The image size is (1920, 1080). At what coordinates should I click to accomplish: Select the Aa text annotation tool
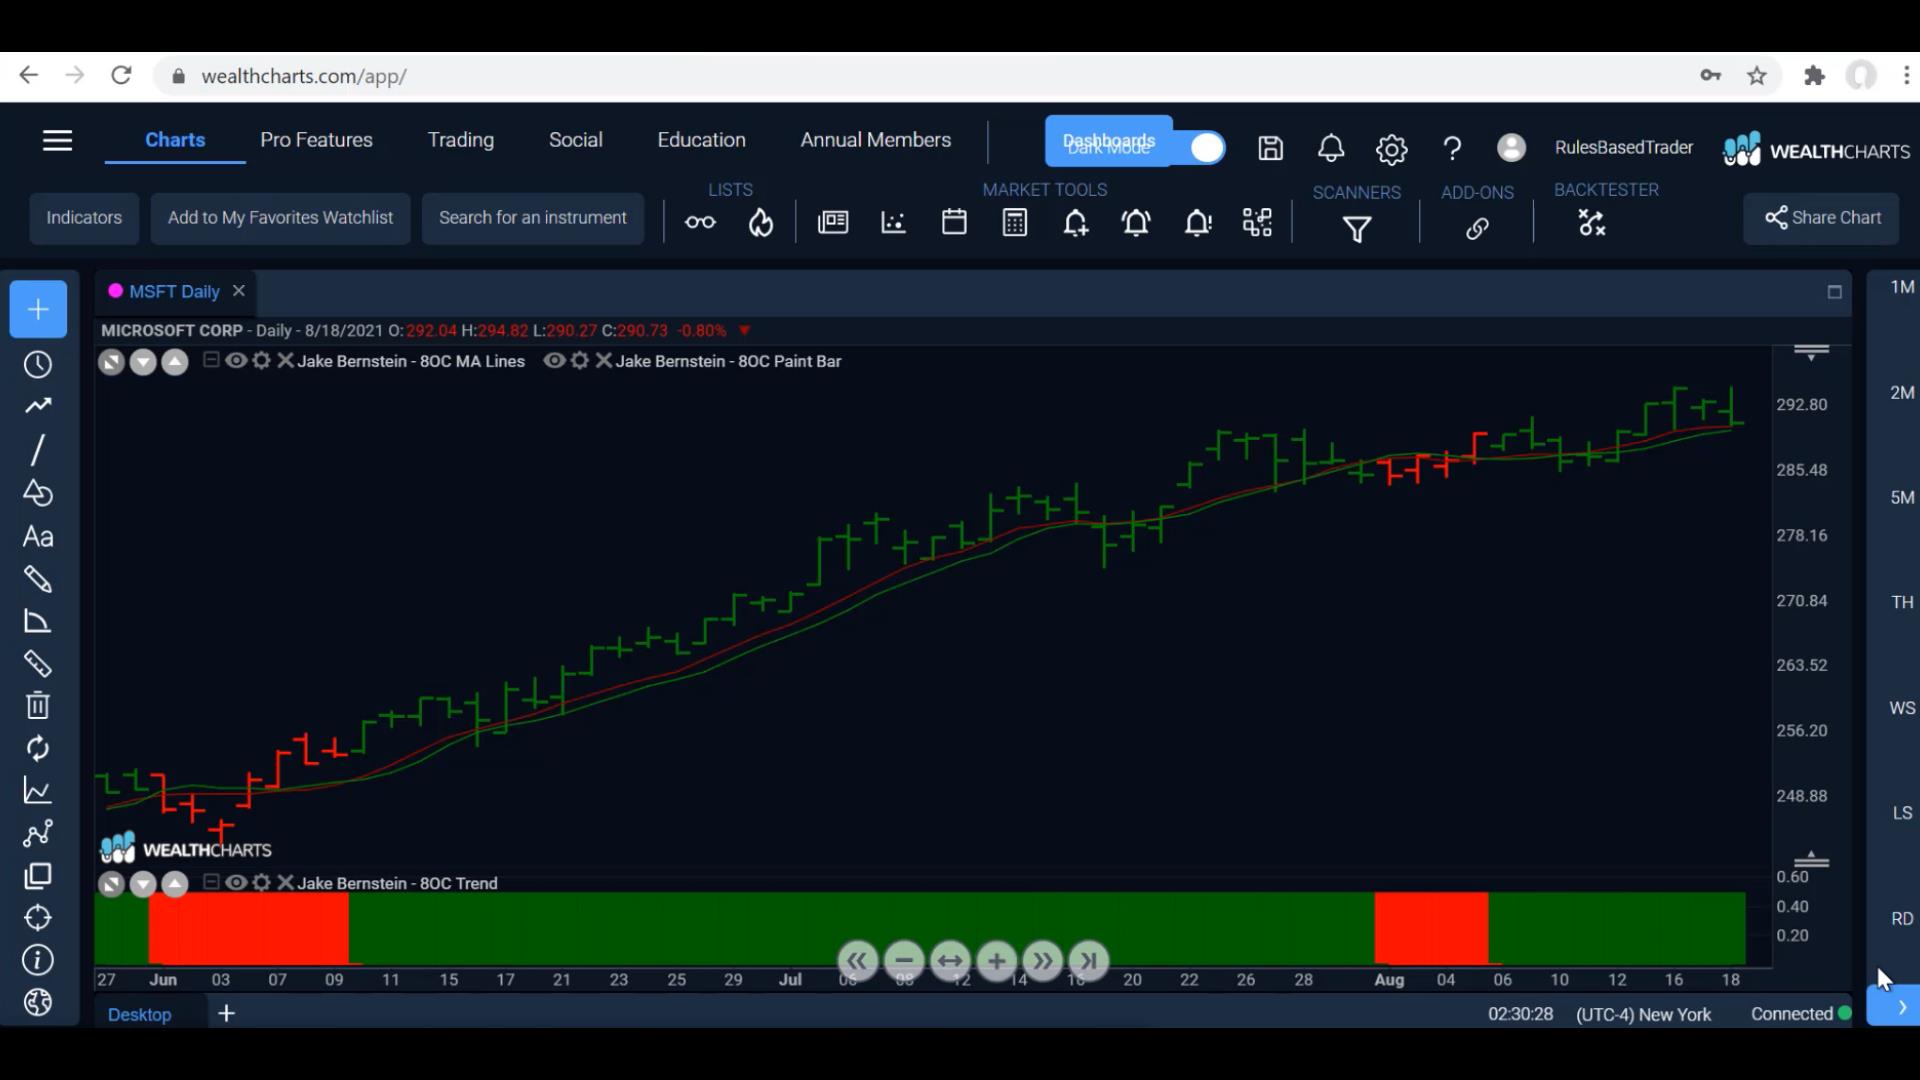(x=38, y=537)
